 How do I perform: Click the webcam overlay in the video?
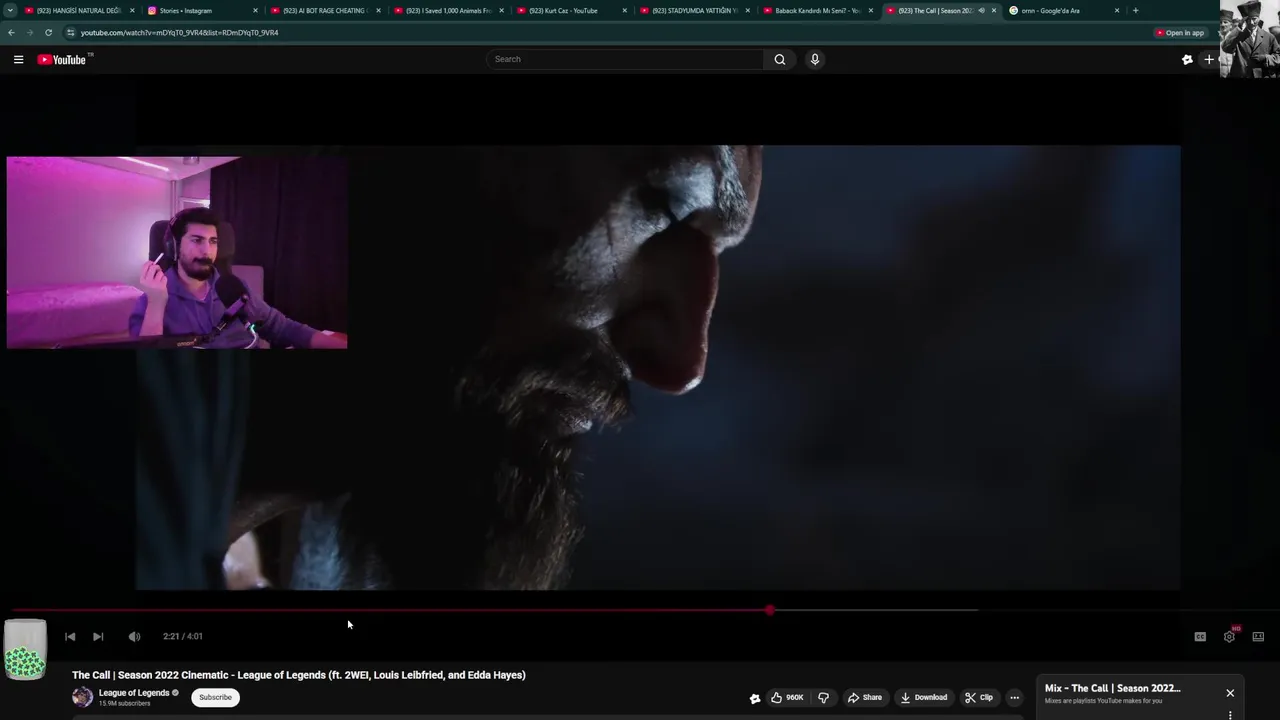177,252
